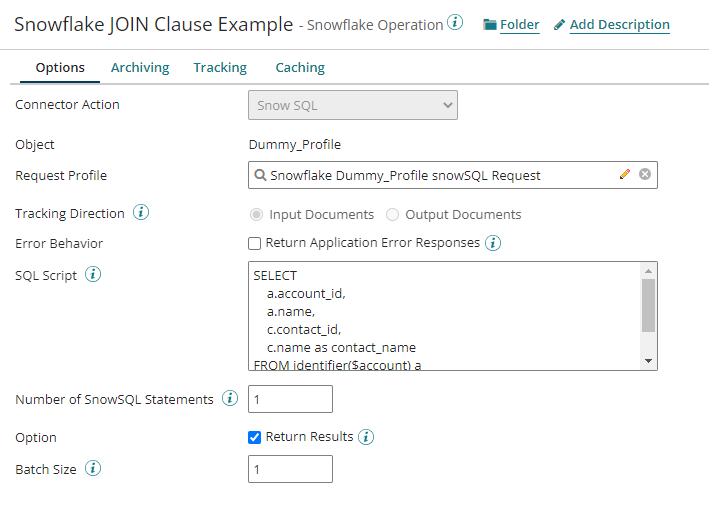Image resolution: width=709 pixels, height=521 pixels.
Task: Click the Request Profile field text
Action: coord(405,175)
